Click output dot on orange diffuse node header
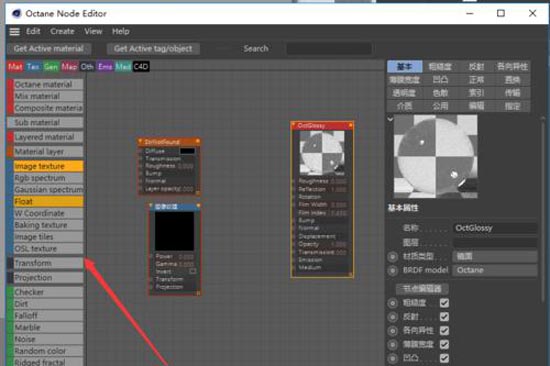 pyautogui.click(x=198, y=141)
